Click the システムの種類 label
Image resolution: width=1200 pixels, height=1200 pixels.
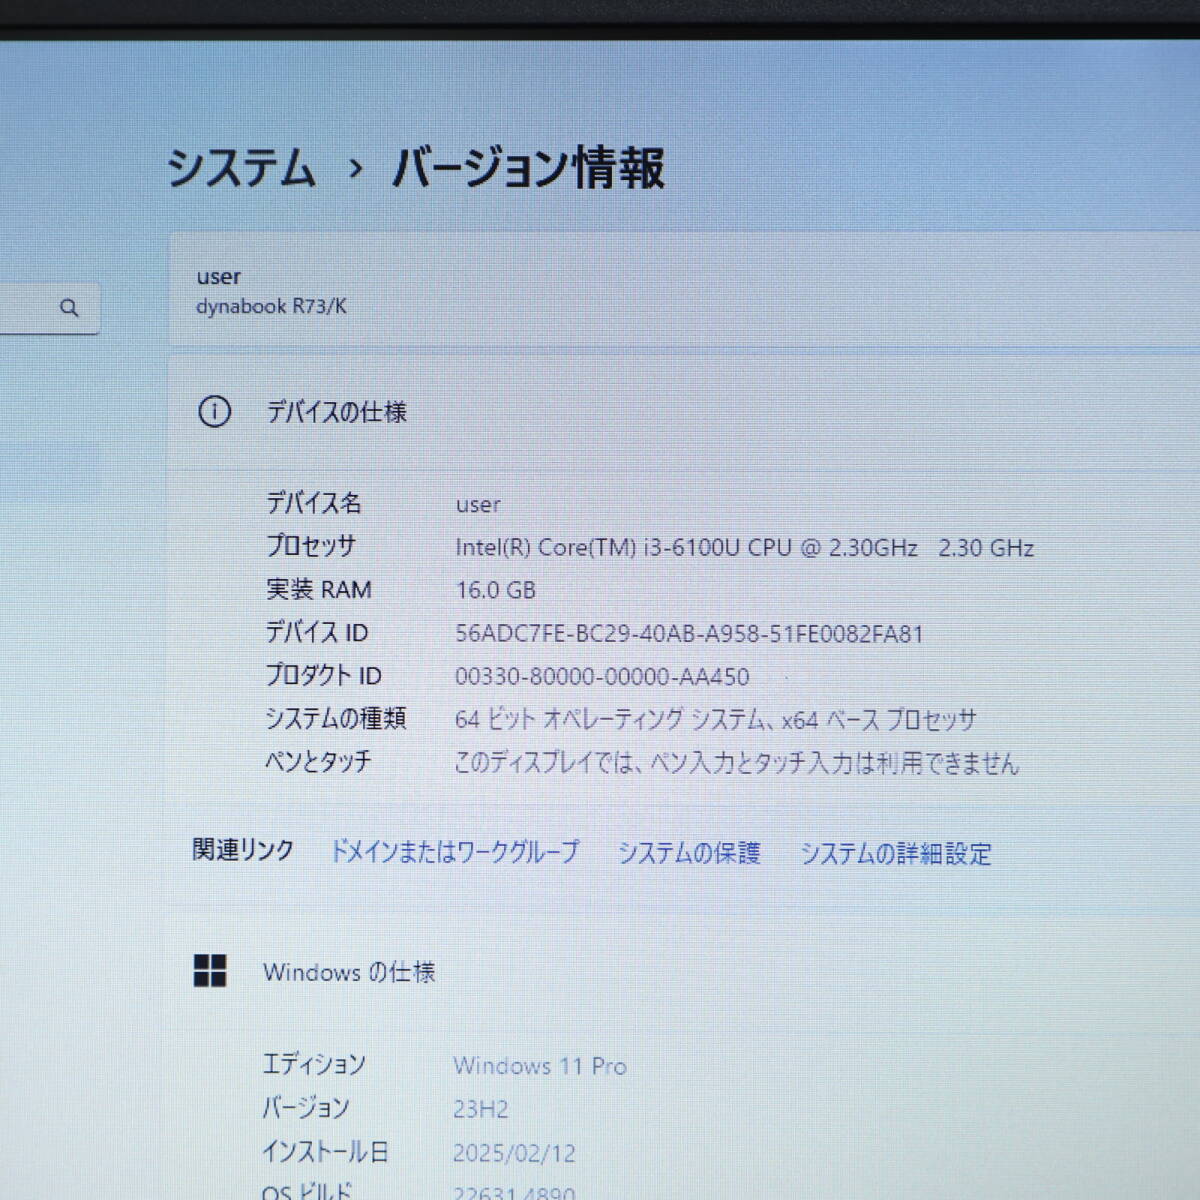pos(335,718)
